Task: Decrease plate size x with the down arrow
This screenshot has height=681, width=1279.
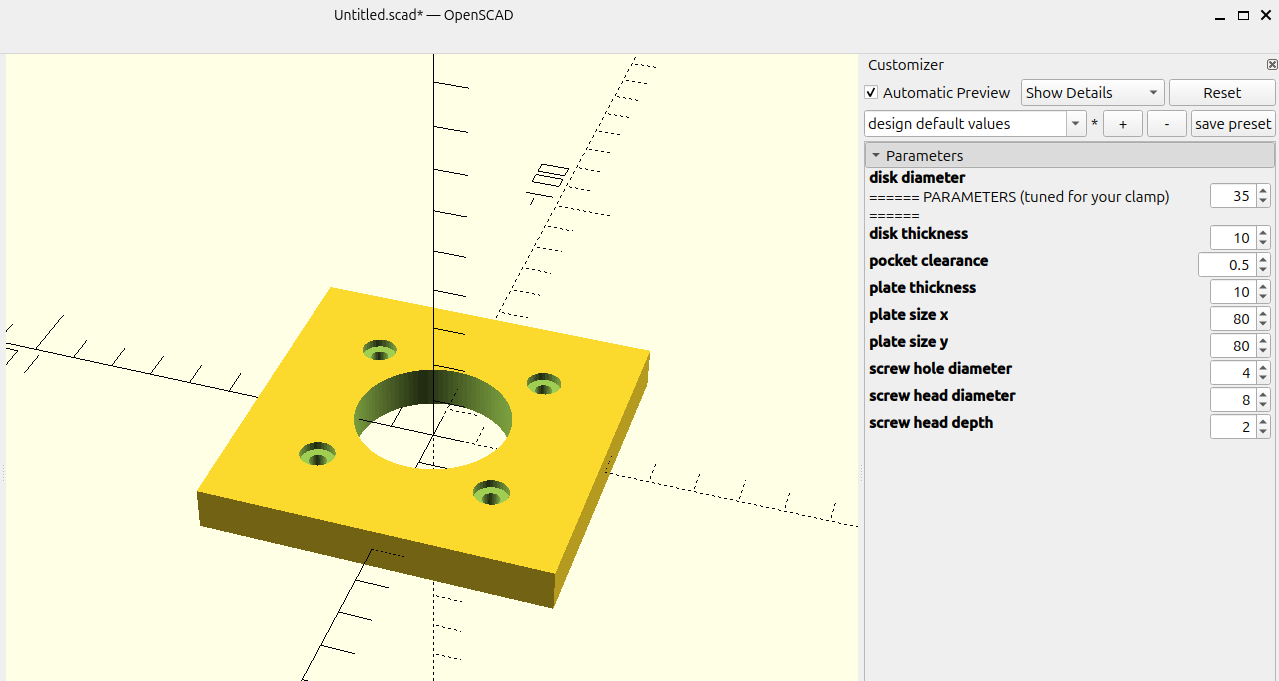Action: point(1263,324)
